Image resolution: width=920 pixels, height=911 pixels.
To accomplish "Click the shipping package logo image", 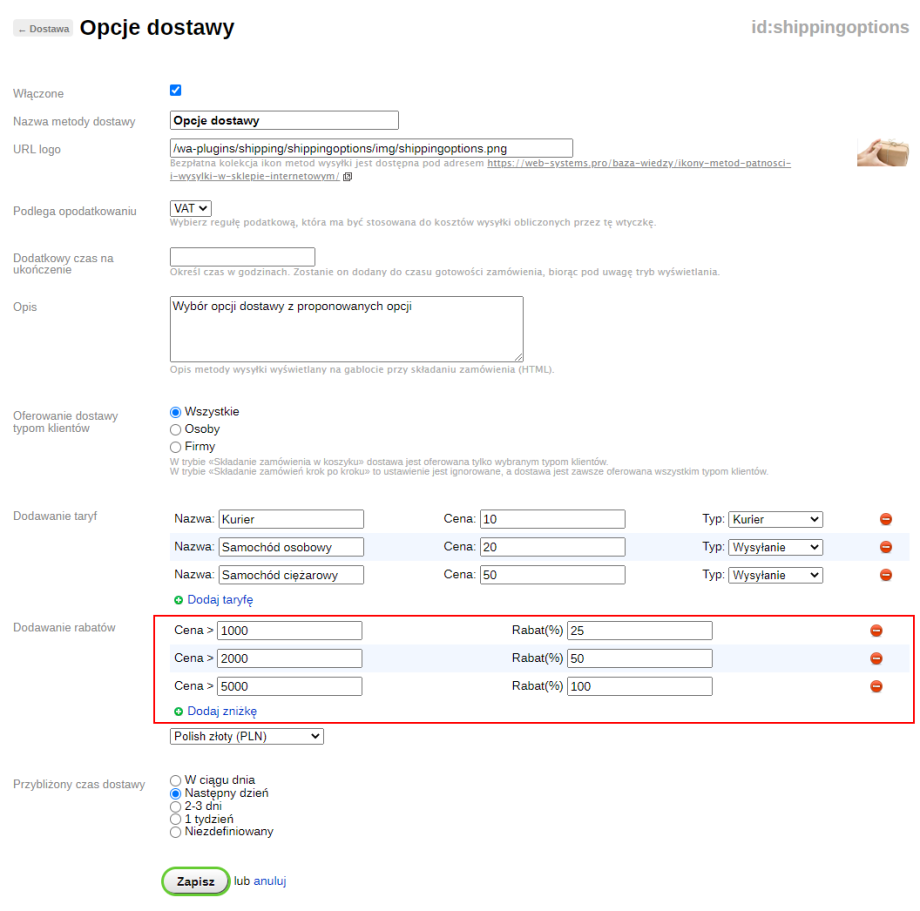I will click(x=882, y=152).
